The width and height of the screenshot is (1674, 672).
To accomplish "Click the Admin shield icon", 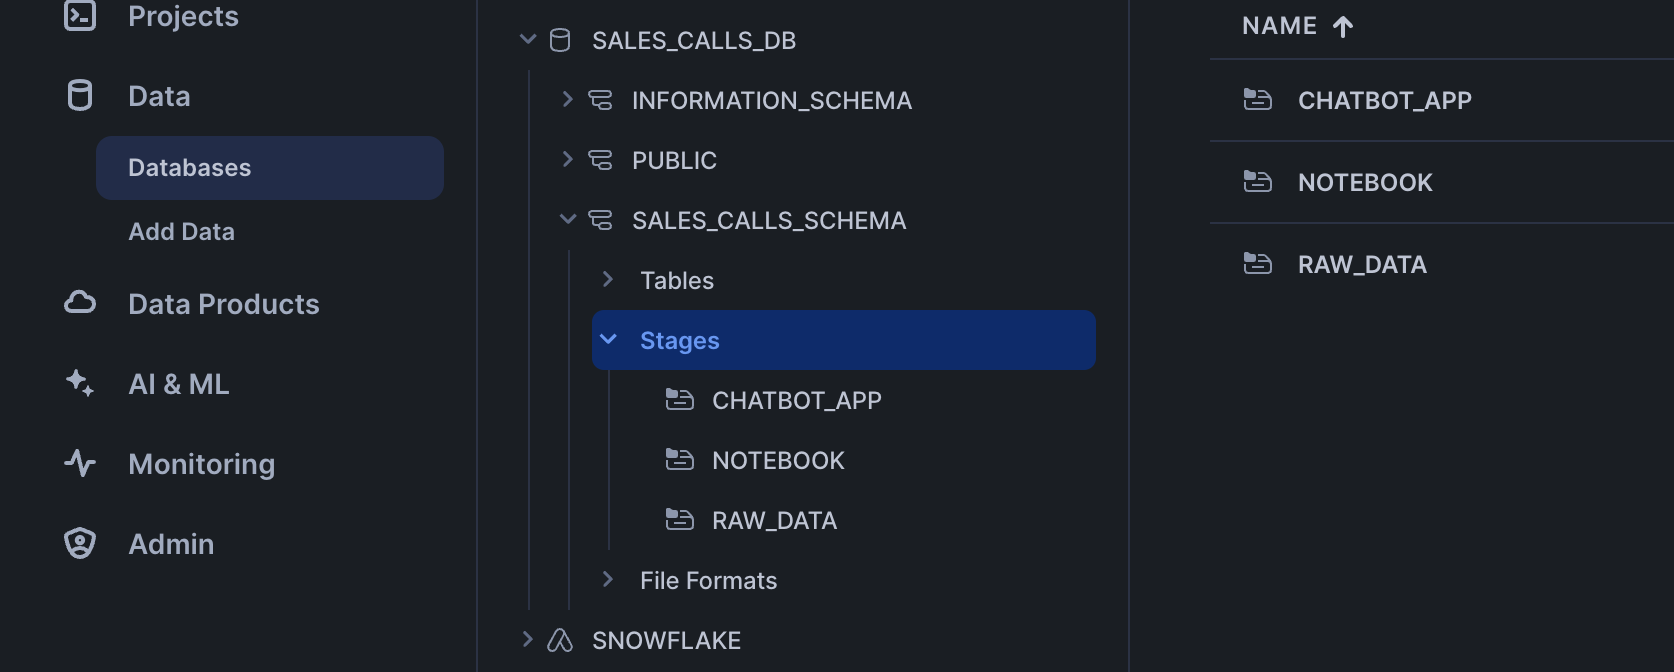I will [x=80, y=543].
